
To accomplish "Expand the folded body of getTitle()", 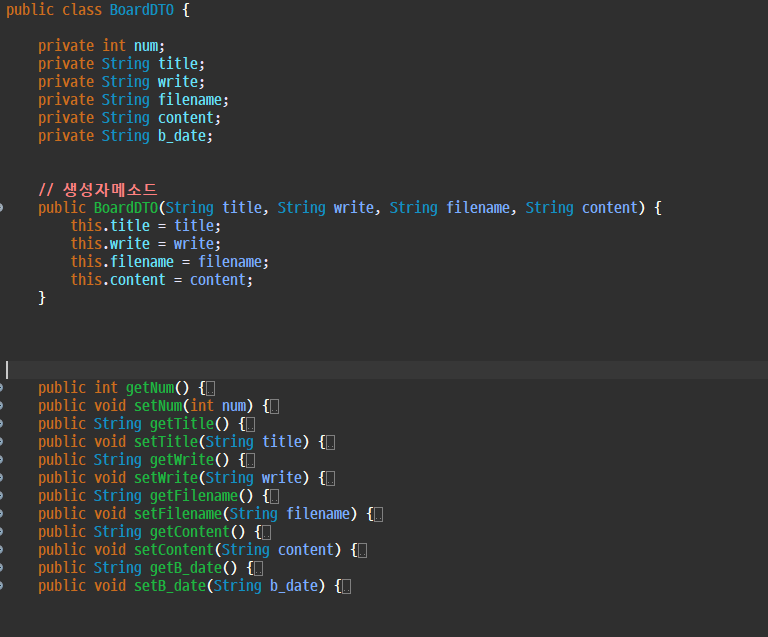I will point(251,425).
